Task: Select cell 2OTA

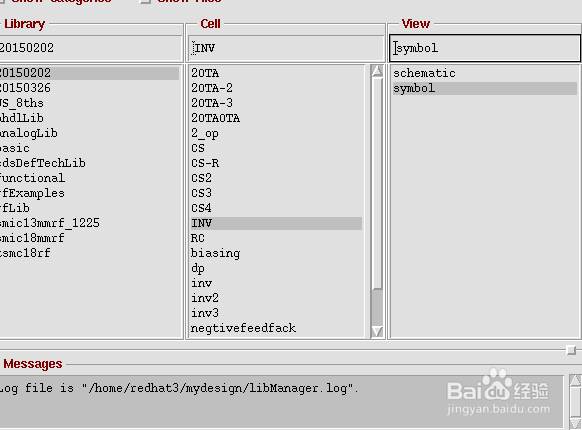Action: pos(205,73)
